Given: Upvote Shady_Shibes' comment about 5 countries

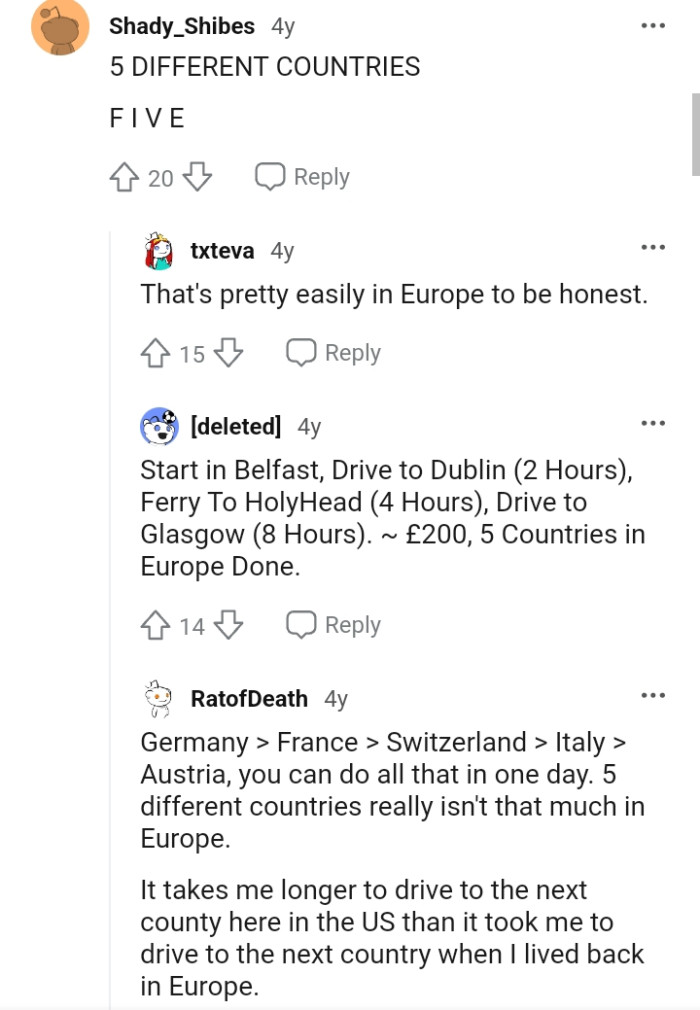Looking at the screenshot, I should click(123, 176).
